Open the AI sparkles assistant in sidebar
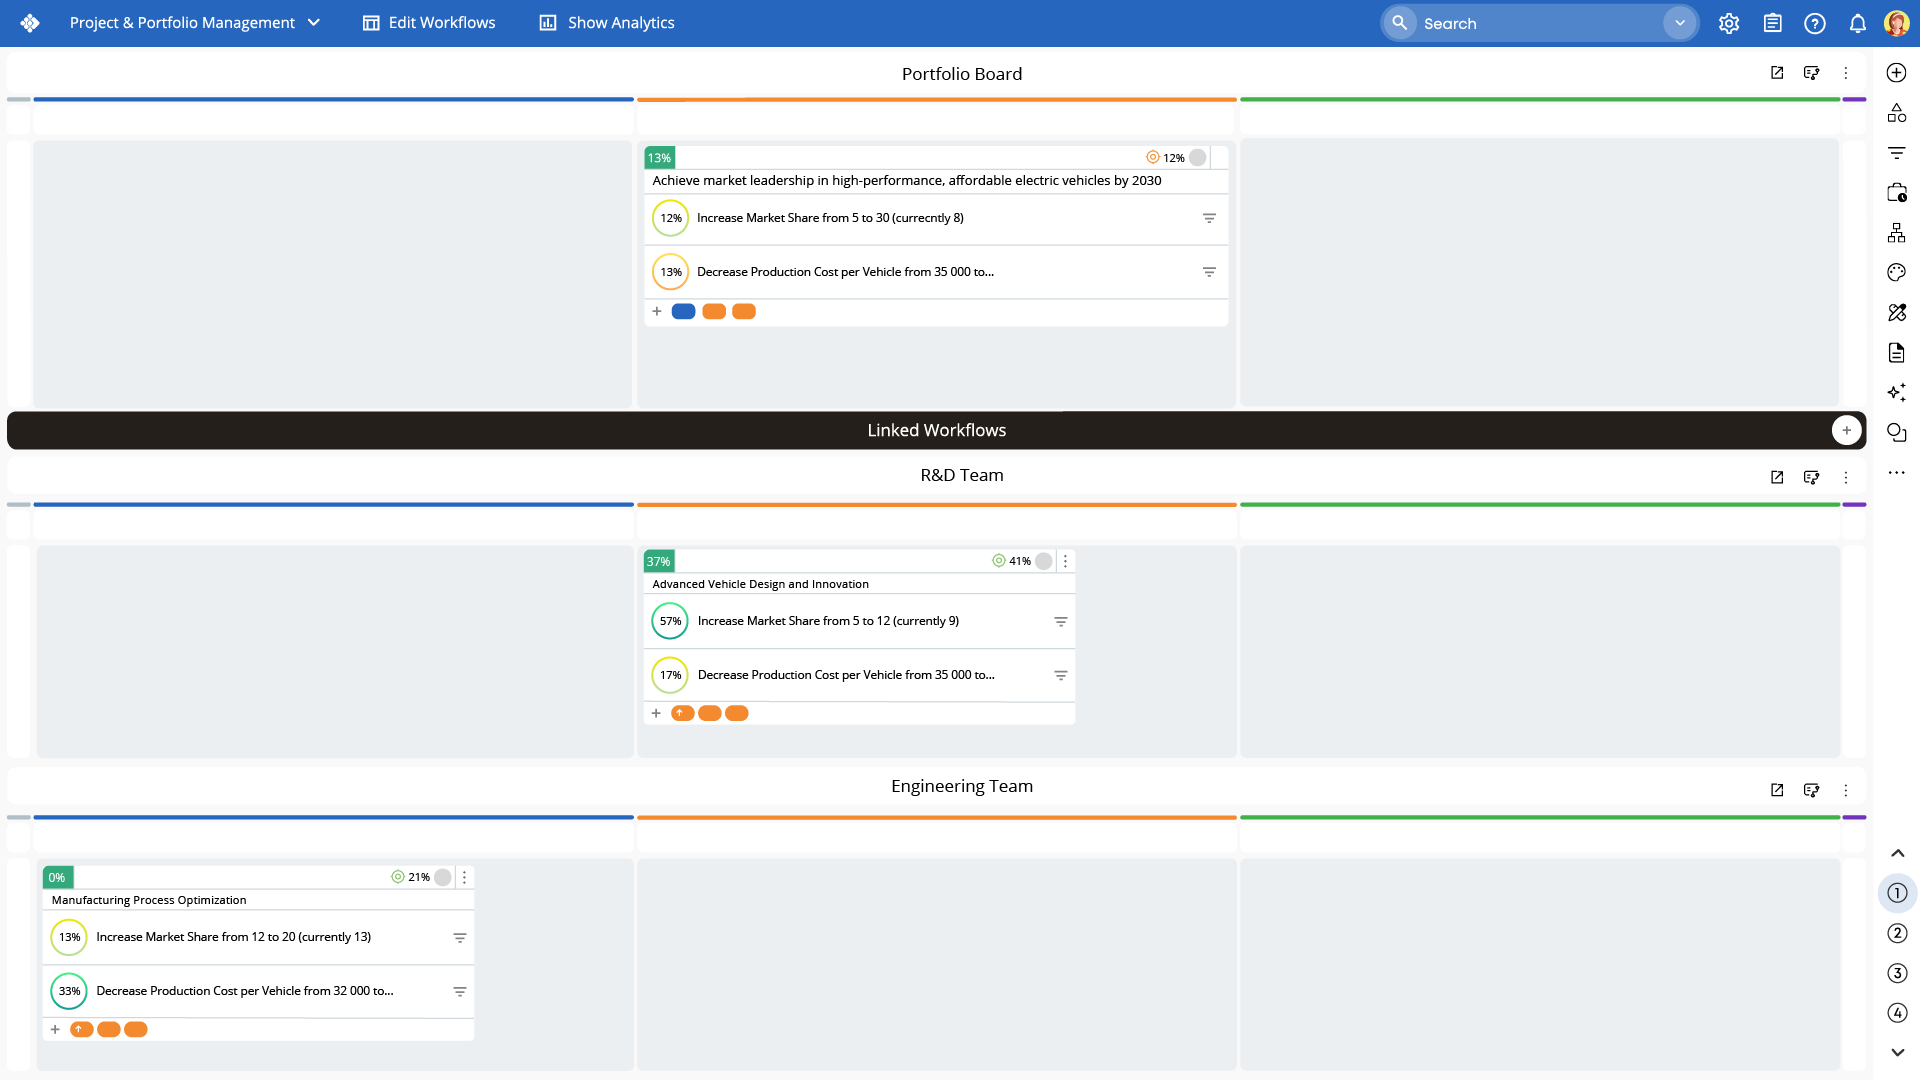Screen dimensions: 1920x1080 1897,392
